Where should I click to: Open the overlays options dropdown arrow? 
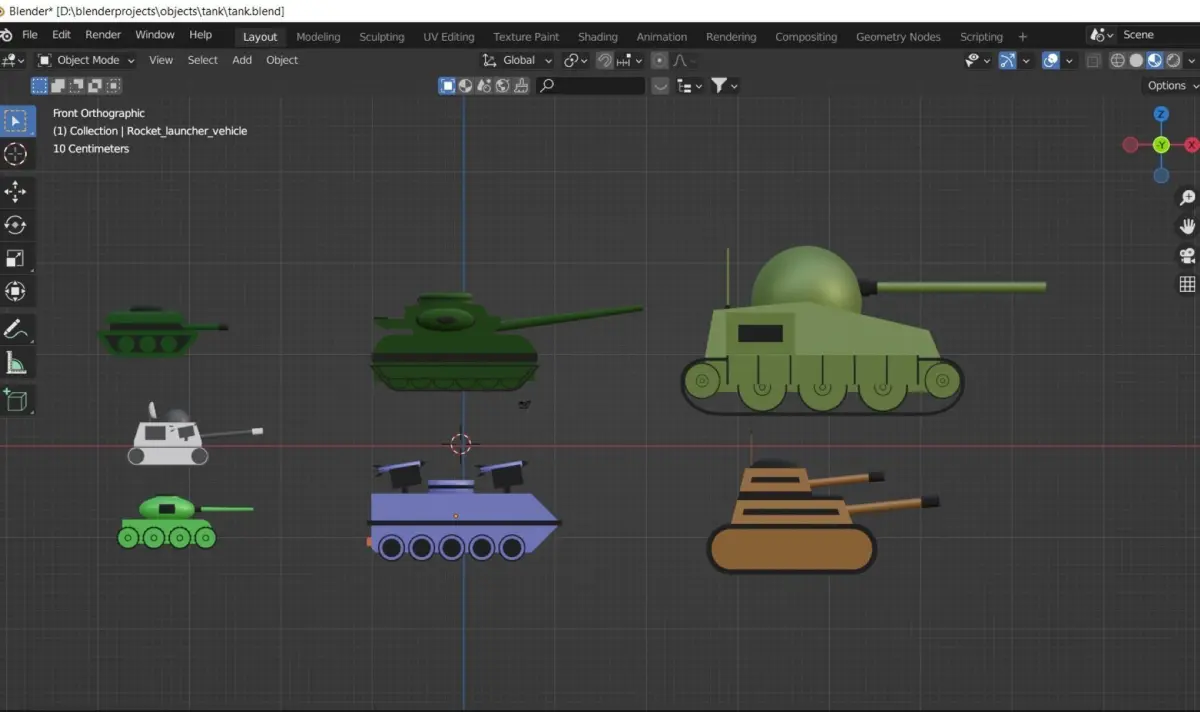click(x=1069, y=60)
